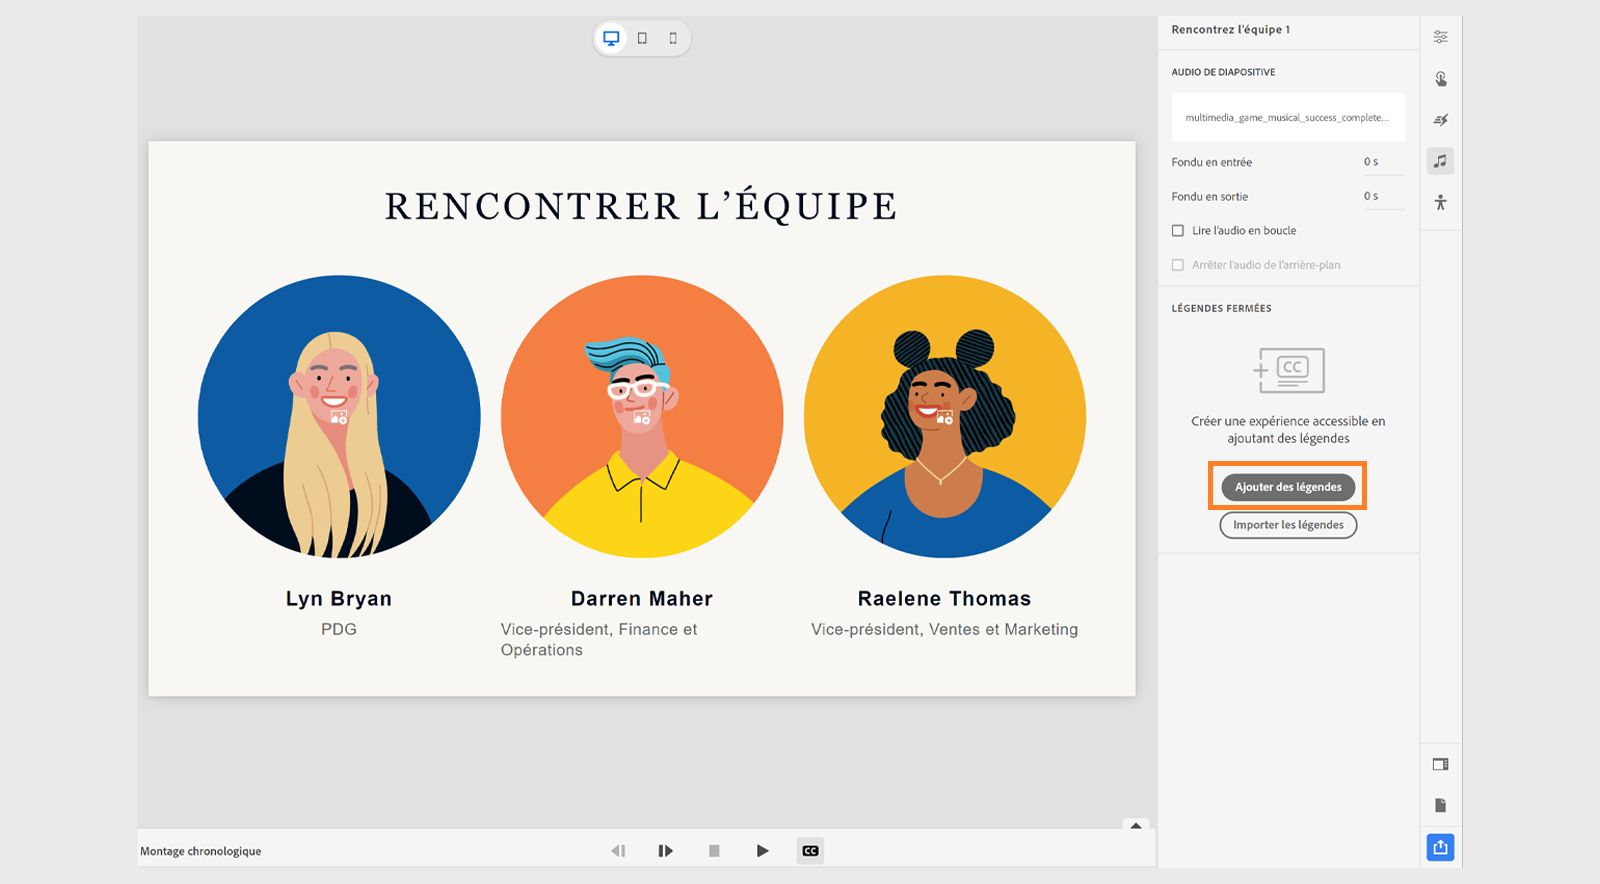Select the 'RENCONTRER L'ÉQUIPE' slide title
Image resolution: width=1600 pixels, height=884 pixels.
pos(641,206)
